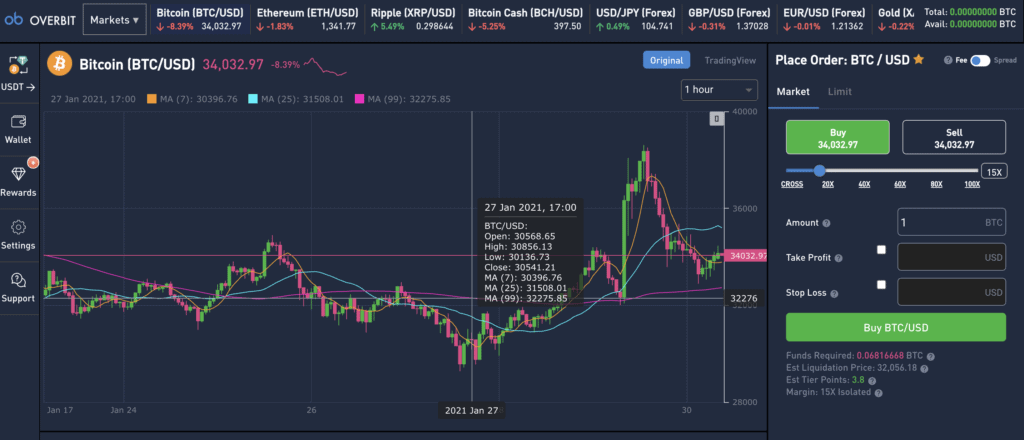Click the 15X leverage value box
The height and width of the screenshot is (440, 1024).
click(994, 172)
